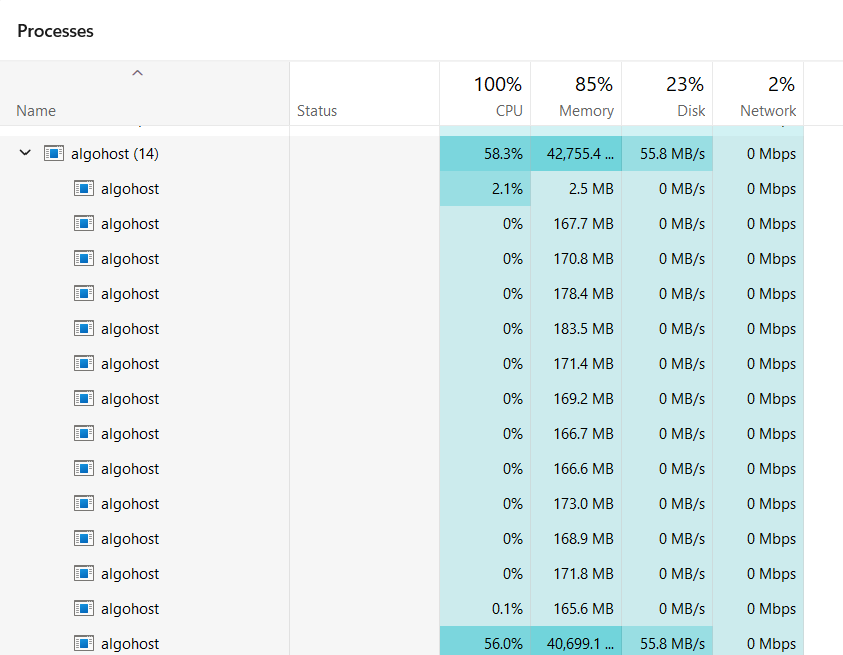Click icon of algohost using 2.5 MB
Image resolution: width=843 pixels, height=655 pixels.
(x=84, y=189)
